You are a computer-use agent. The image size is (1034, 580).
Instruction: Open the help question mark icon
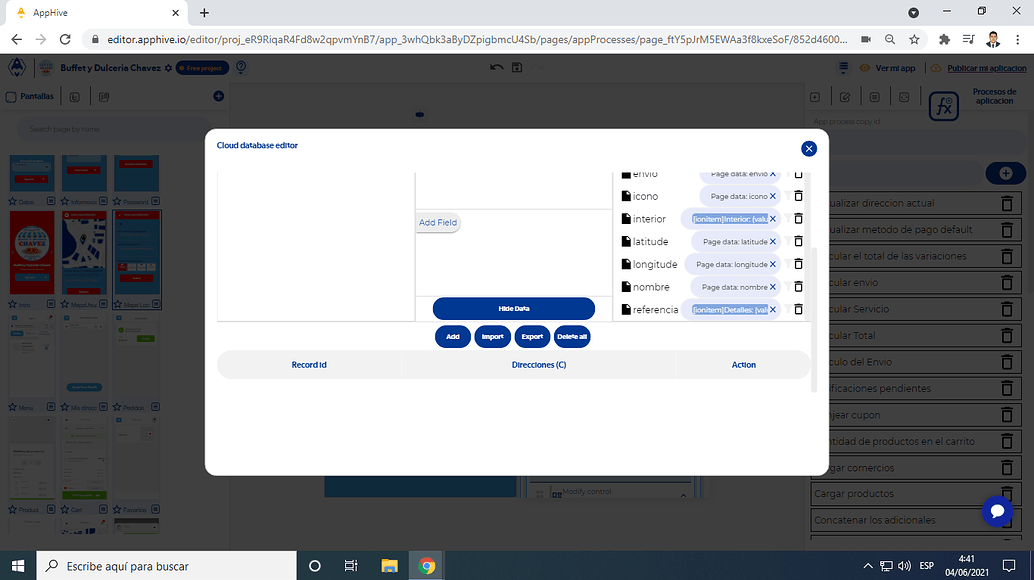point(241,67)
